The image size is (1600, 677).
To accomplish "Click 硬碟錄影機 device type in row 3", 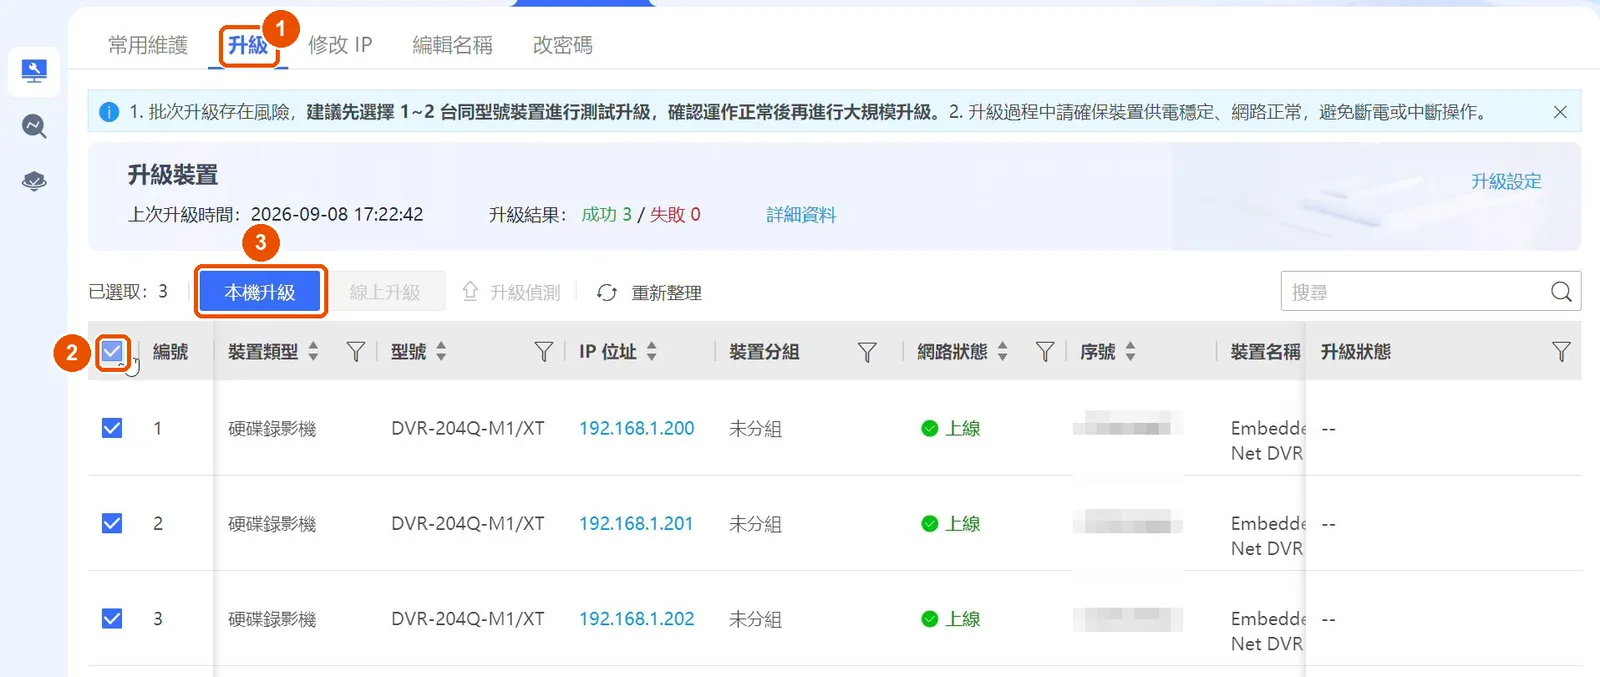I will (x=272, y=618).
